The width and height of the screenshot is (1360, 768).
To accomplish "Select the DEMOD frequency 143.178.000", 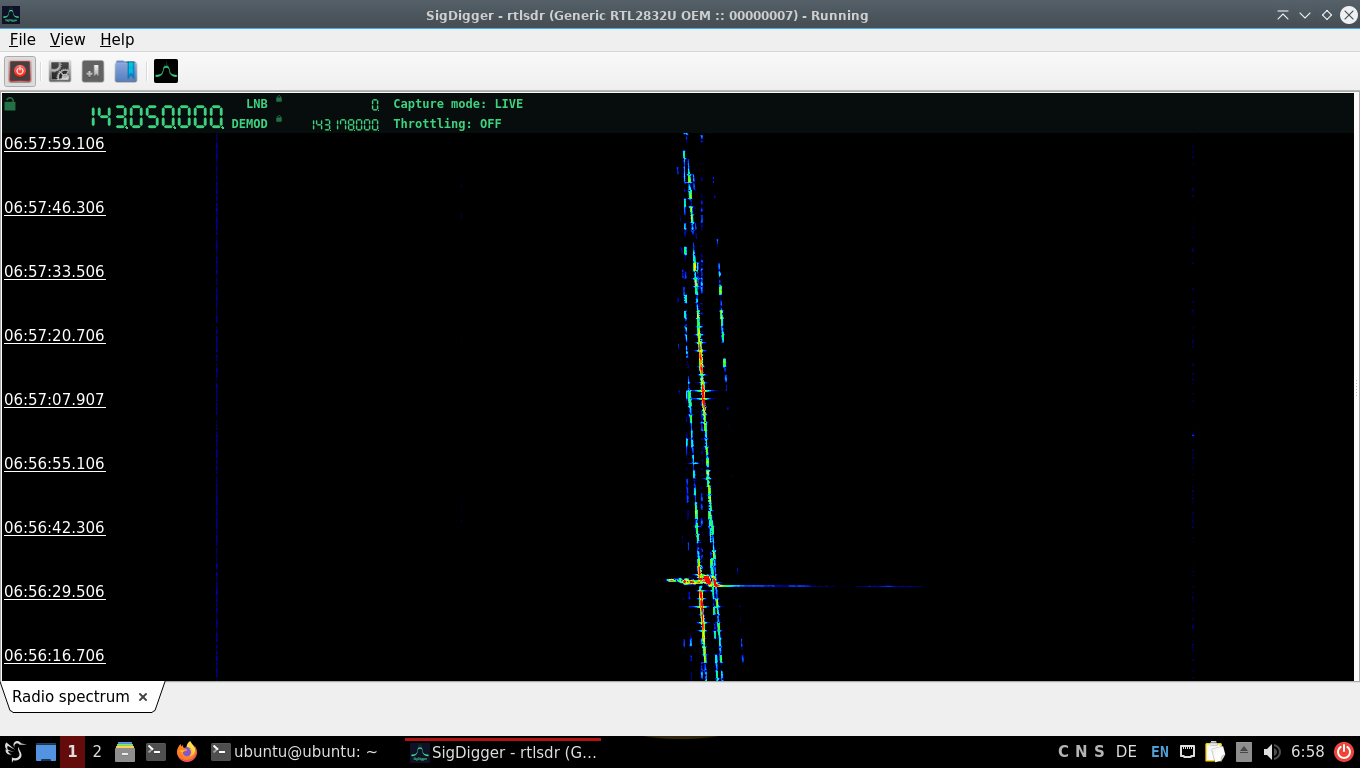I will (x=345, y=125).
